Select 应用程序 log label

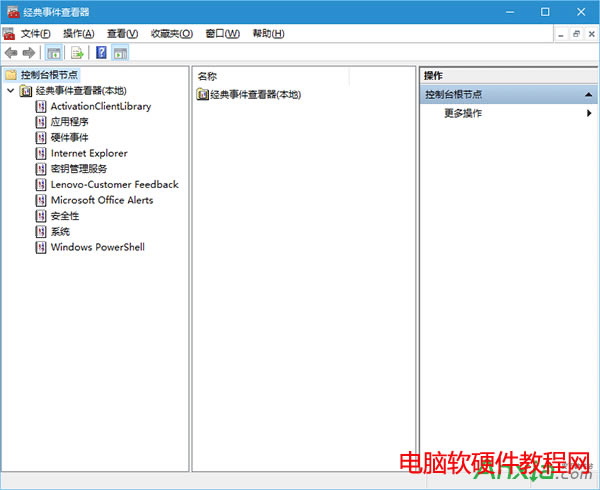(70, 122)
